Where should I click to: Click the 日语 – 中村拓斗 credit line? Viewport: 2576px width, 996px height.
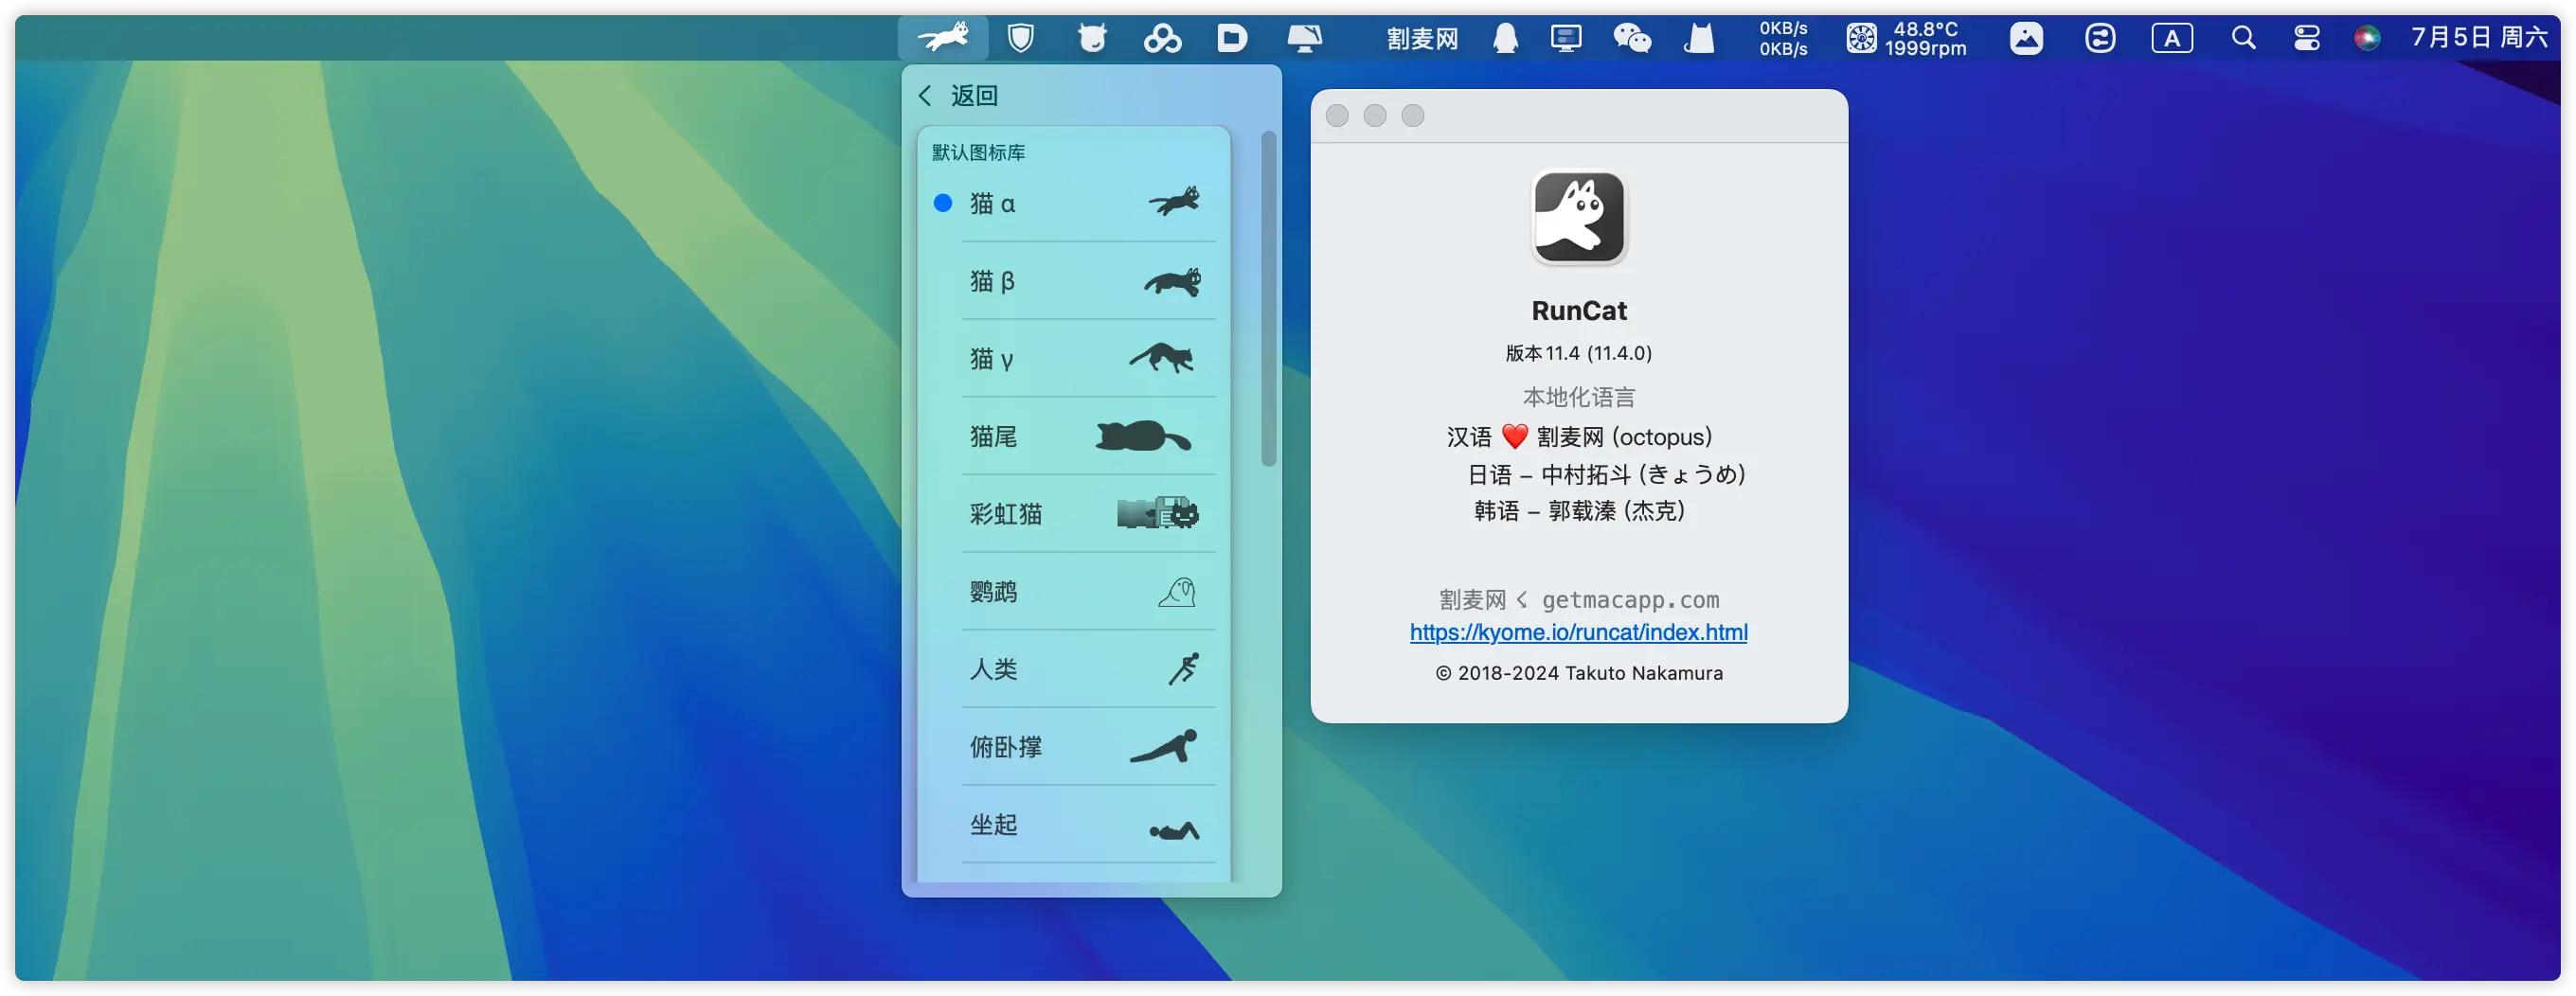1606,474
